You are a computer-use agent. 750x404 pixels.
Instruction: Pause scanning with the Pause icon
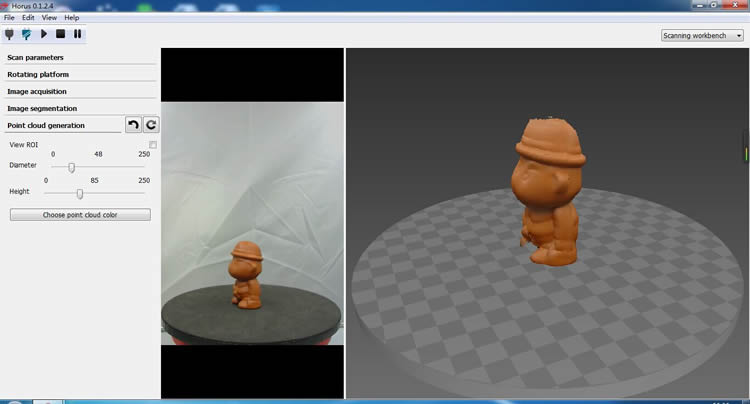(x=77, y=34)
